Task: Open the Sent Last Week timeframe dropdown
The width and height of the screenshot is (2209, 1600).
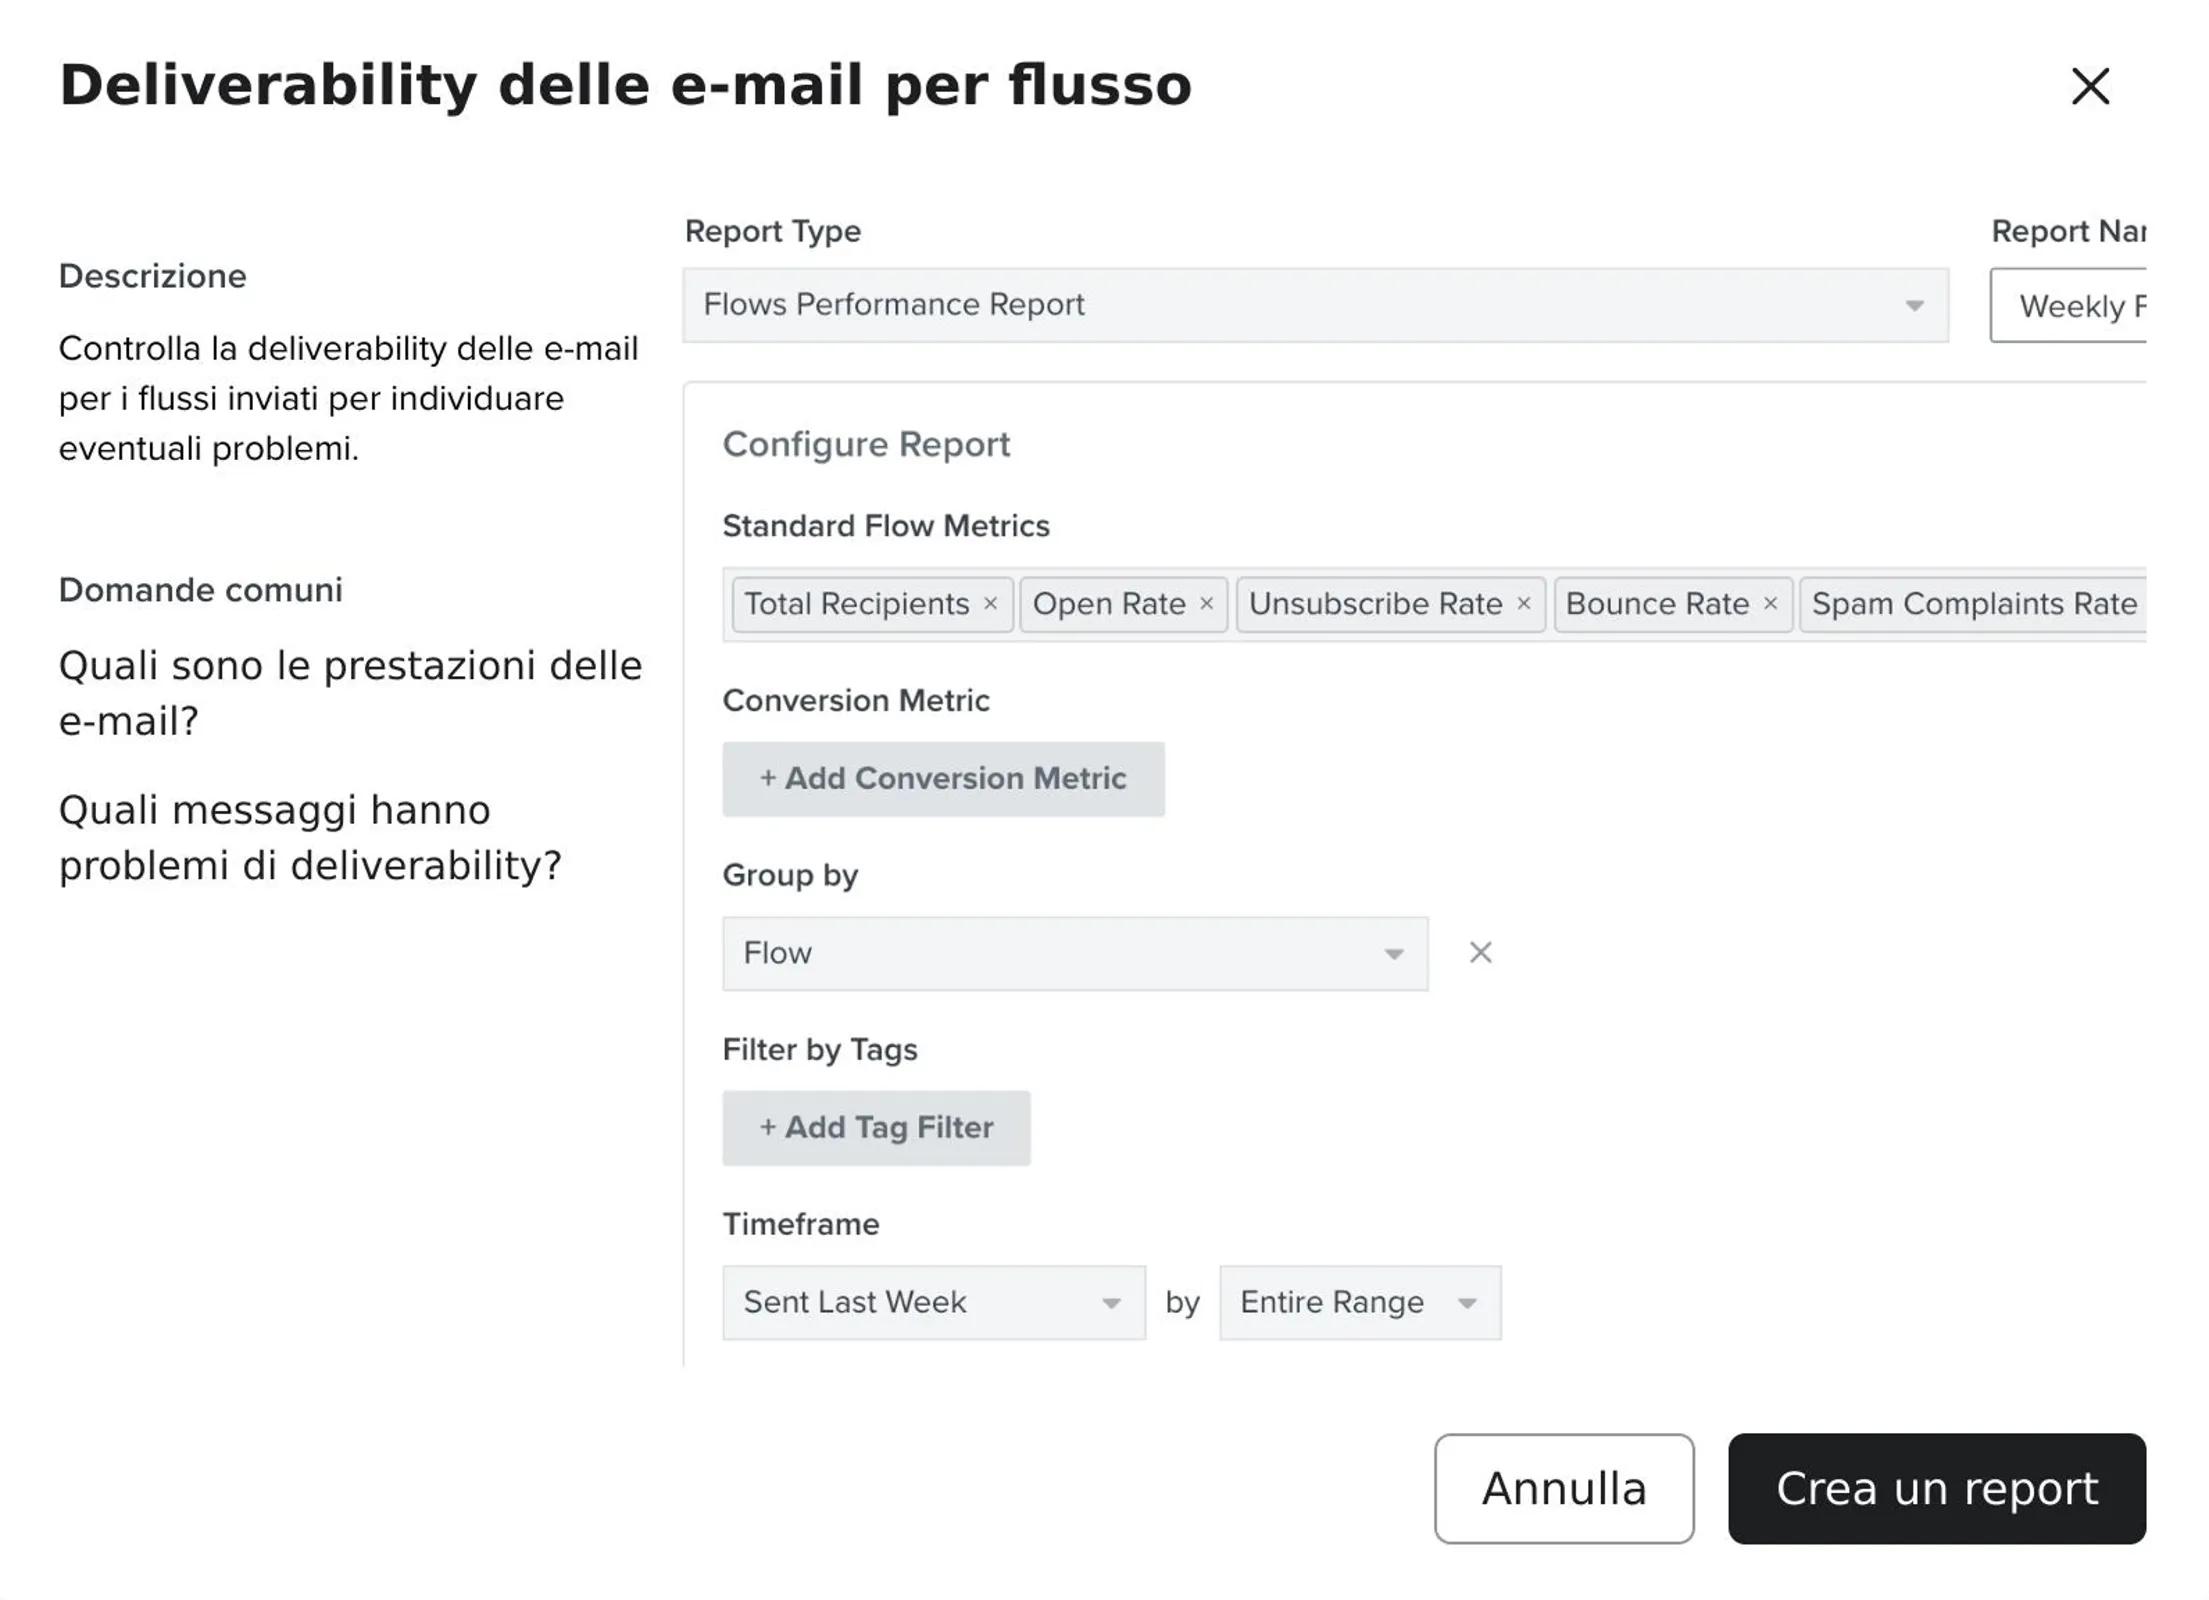Action: tap(933, 1302)
